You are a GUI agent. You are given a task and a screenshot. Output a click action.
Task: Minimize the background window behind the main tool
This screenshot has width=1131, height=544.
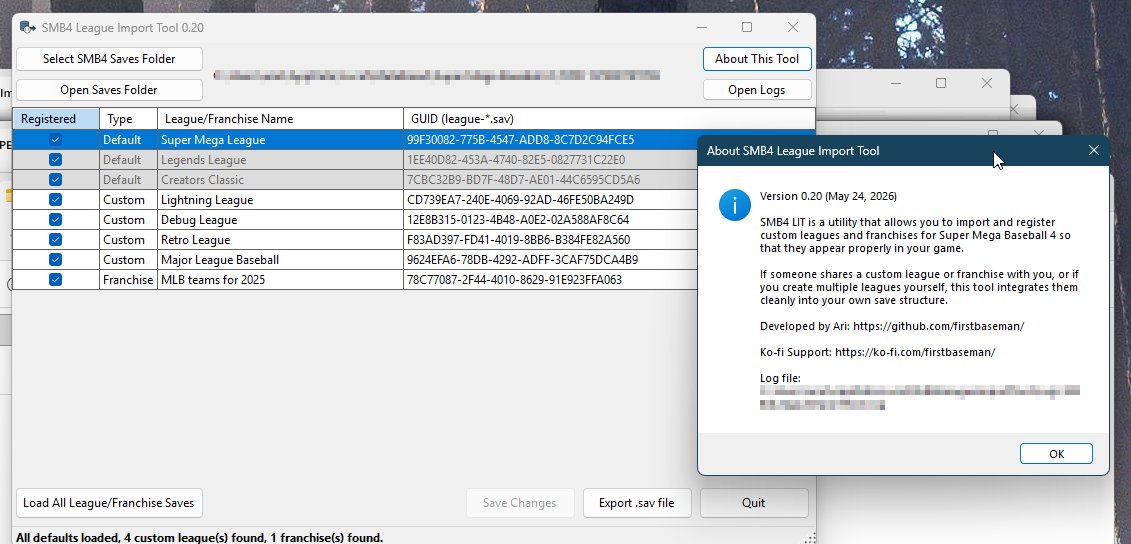click(895, 83)
